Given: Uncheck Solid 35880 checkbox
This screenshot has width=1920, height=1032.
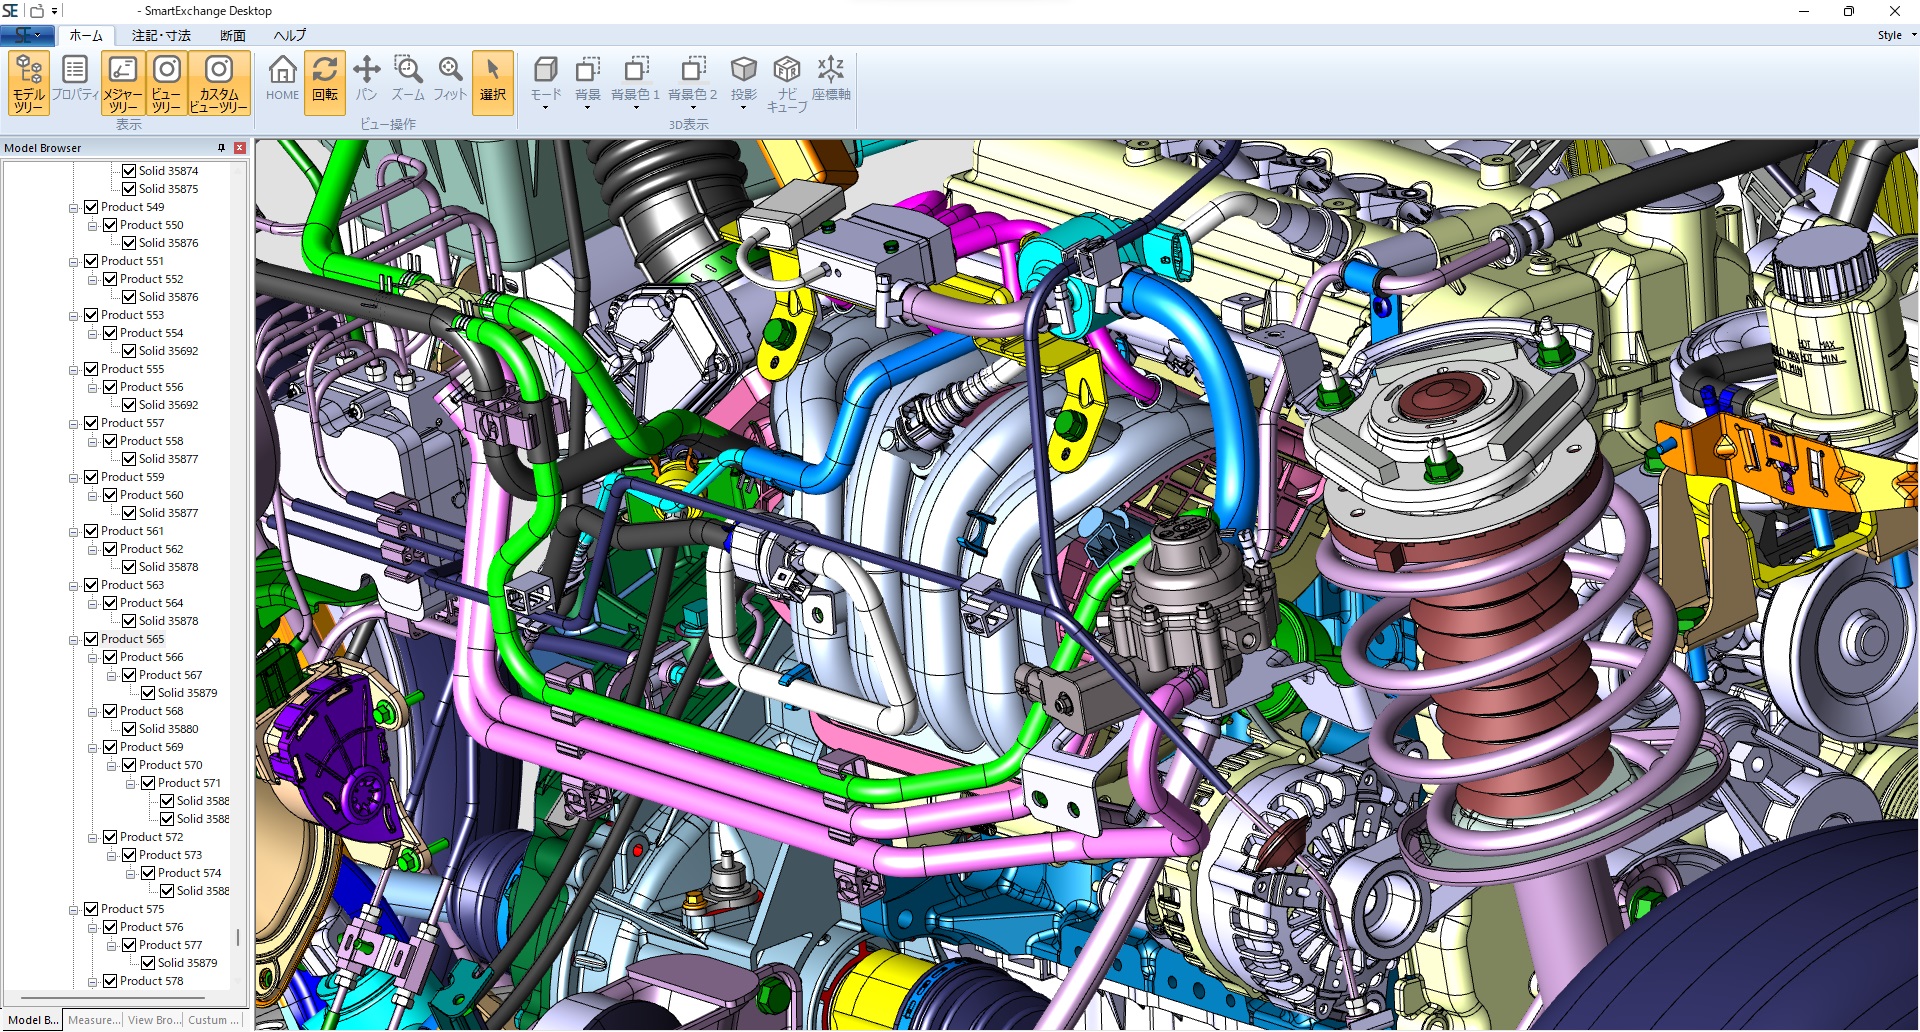Looking at the screenshot, I should (129, 729).
